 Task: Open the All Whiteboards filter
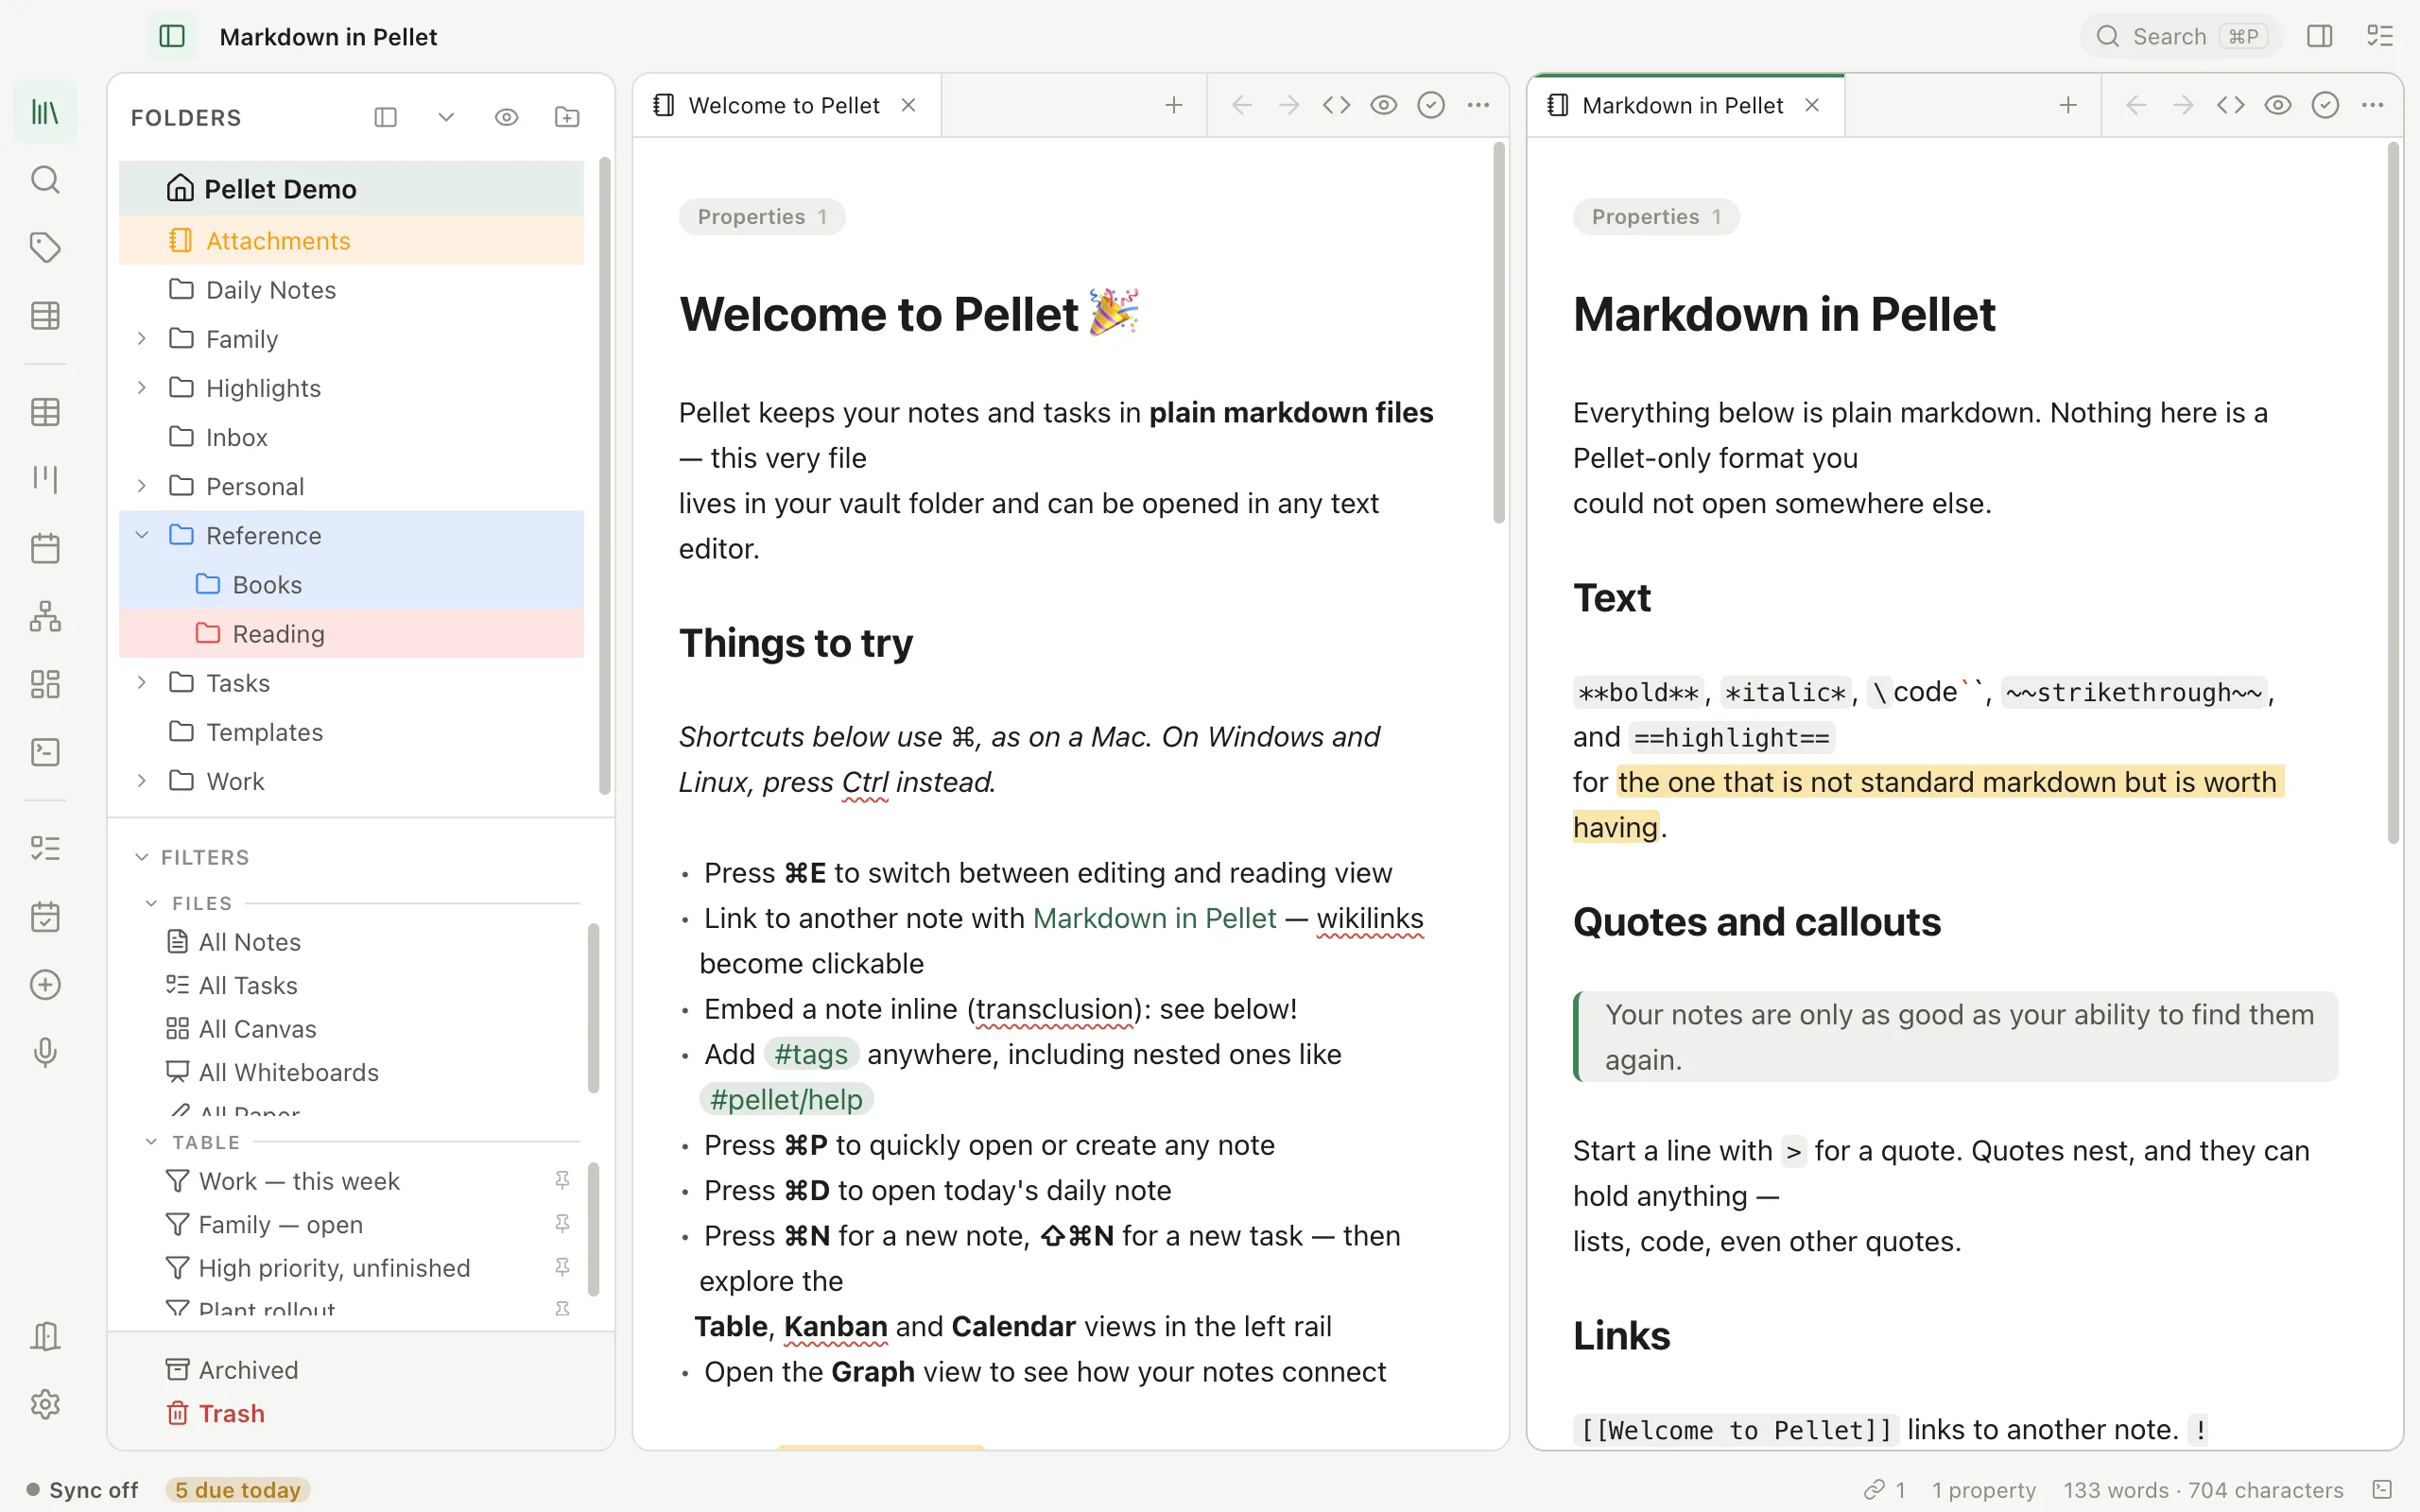[272, 1073]
